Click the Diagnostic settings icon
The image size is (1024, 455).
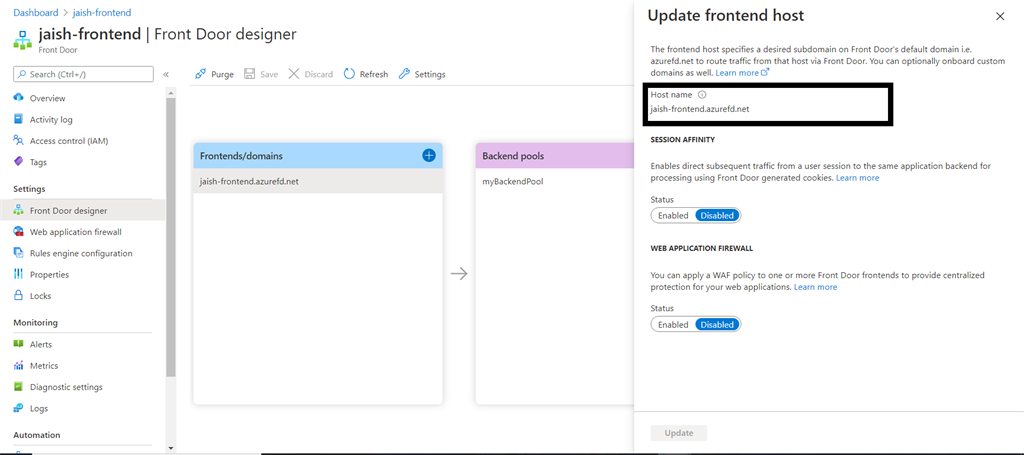click(x=18, y=387)
